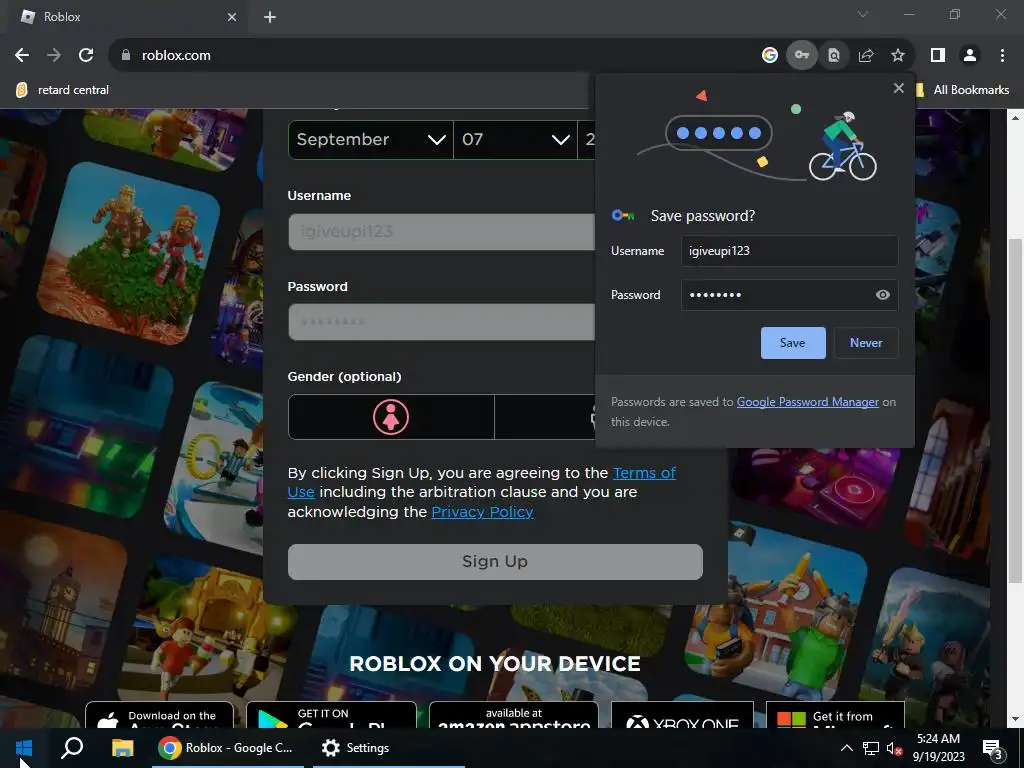Open the Privacy Policy link
1024x768 pixels.
click(482, 512)
